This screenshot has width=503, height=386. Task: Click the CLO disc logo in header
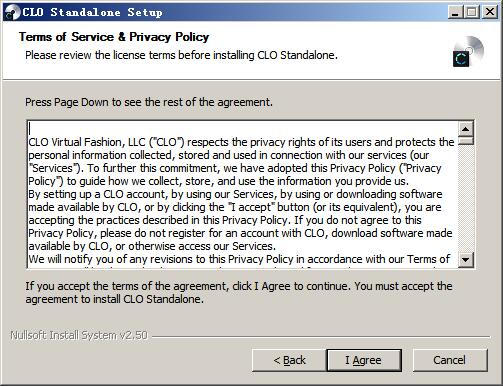click(x=468, y=51)
